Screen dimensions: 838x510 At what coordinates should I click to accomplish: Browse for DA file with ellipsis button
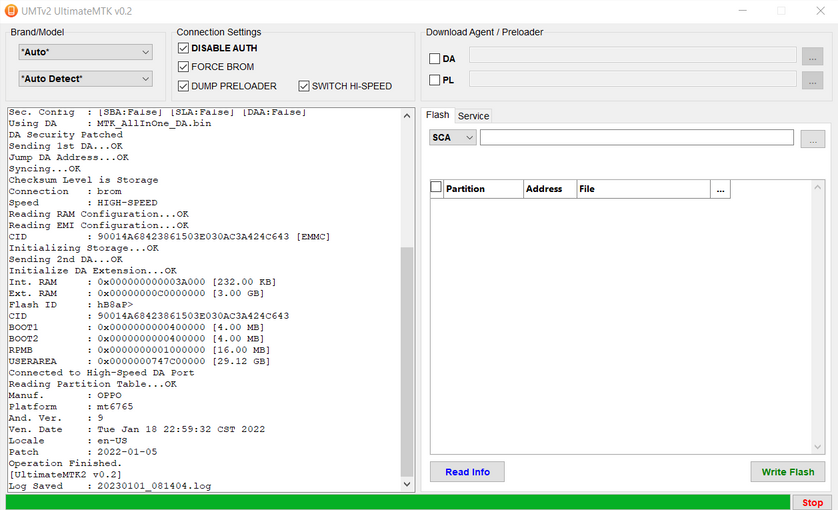[812, 57]
